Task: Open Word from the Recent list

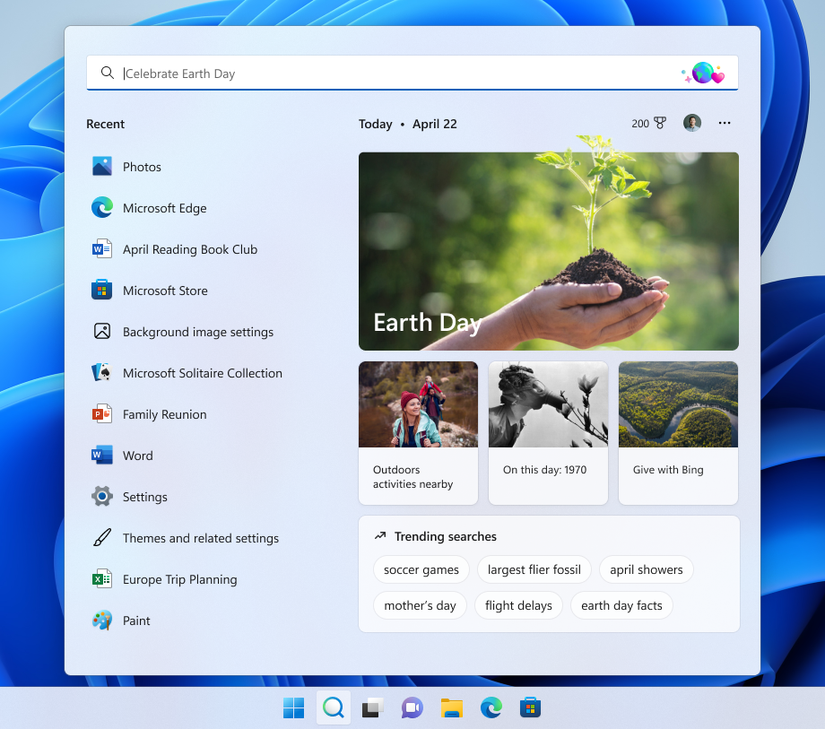Action: pos(137,455)
